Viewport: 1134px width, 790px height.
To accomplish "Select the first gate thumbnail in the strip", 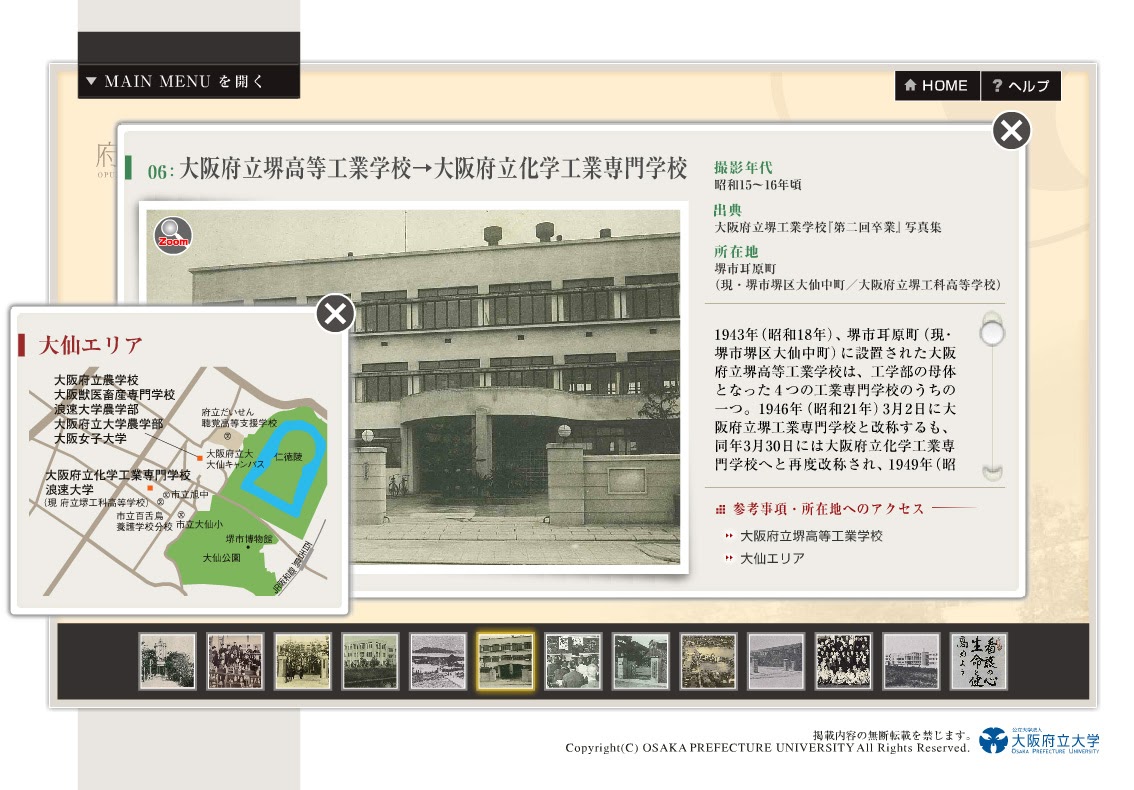I will [x=168, y=660].
